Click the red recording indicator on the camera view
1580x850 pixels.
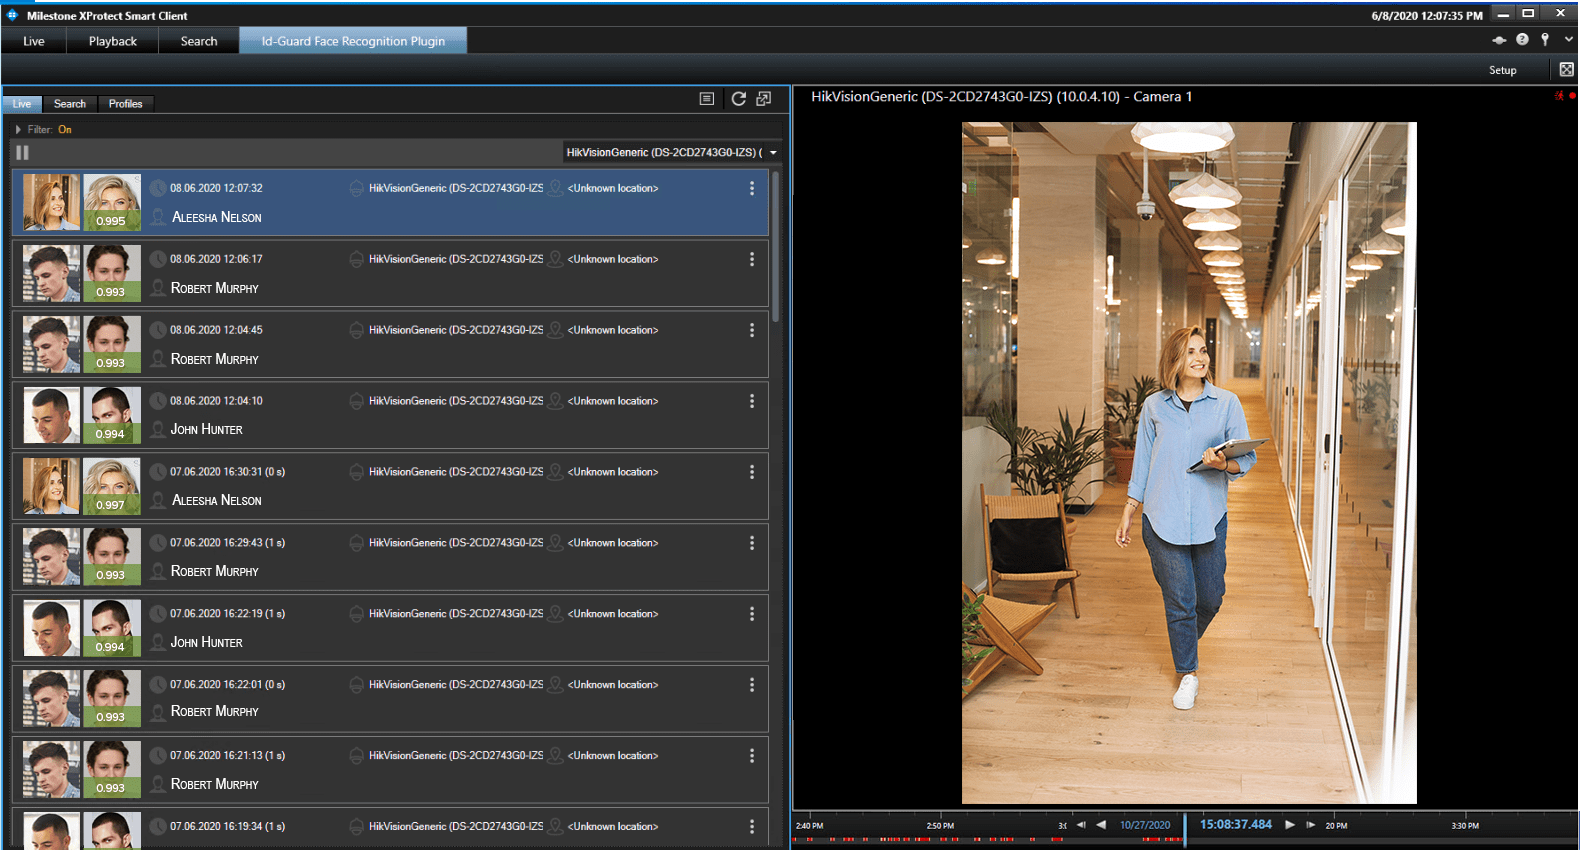[1572, 96]
